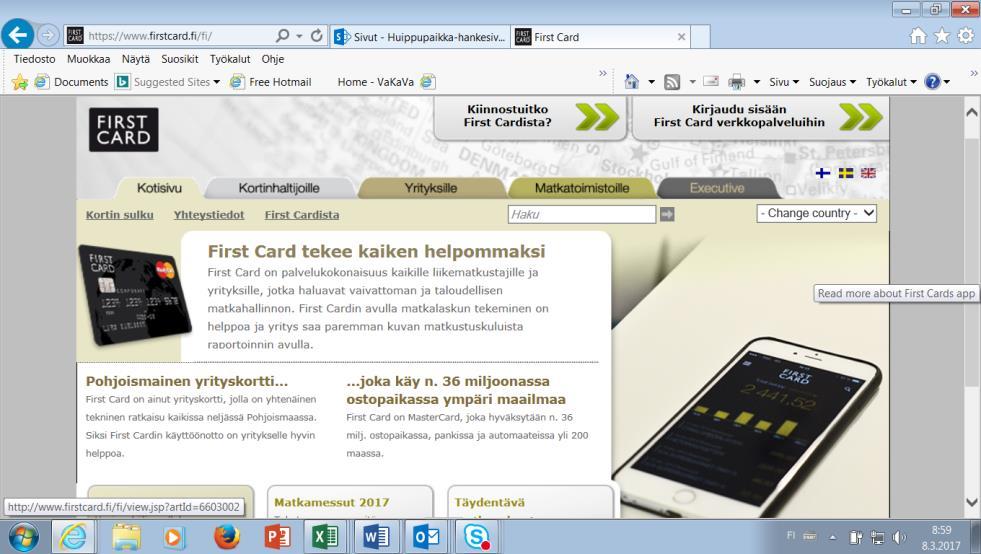Open the Documents favorites link

click(x=71, y=82)
